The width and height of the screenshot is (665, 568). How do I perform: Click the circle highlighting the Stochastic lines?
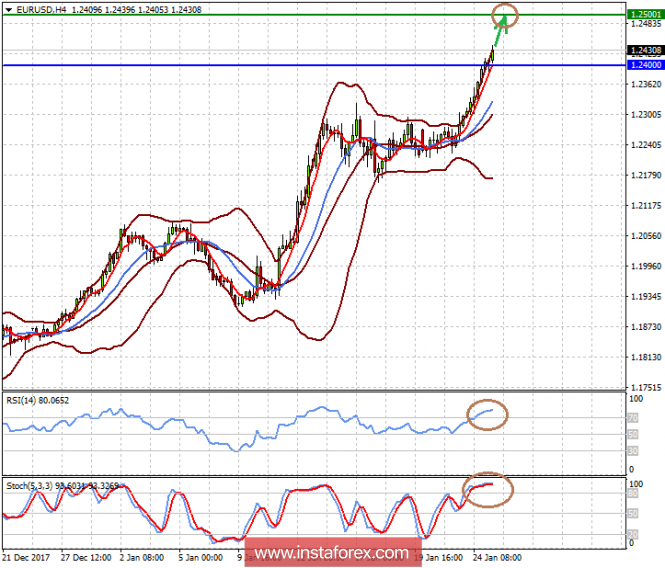click(x=488, y=490)
